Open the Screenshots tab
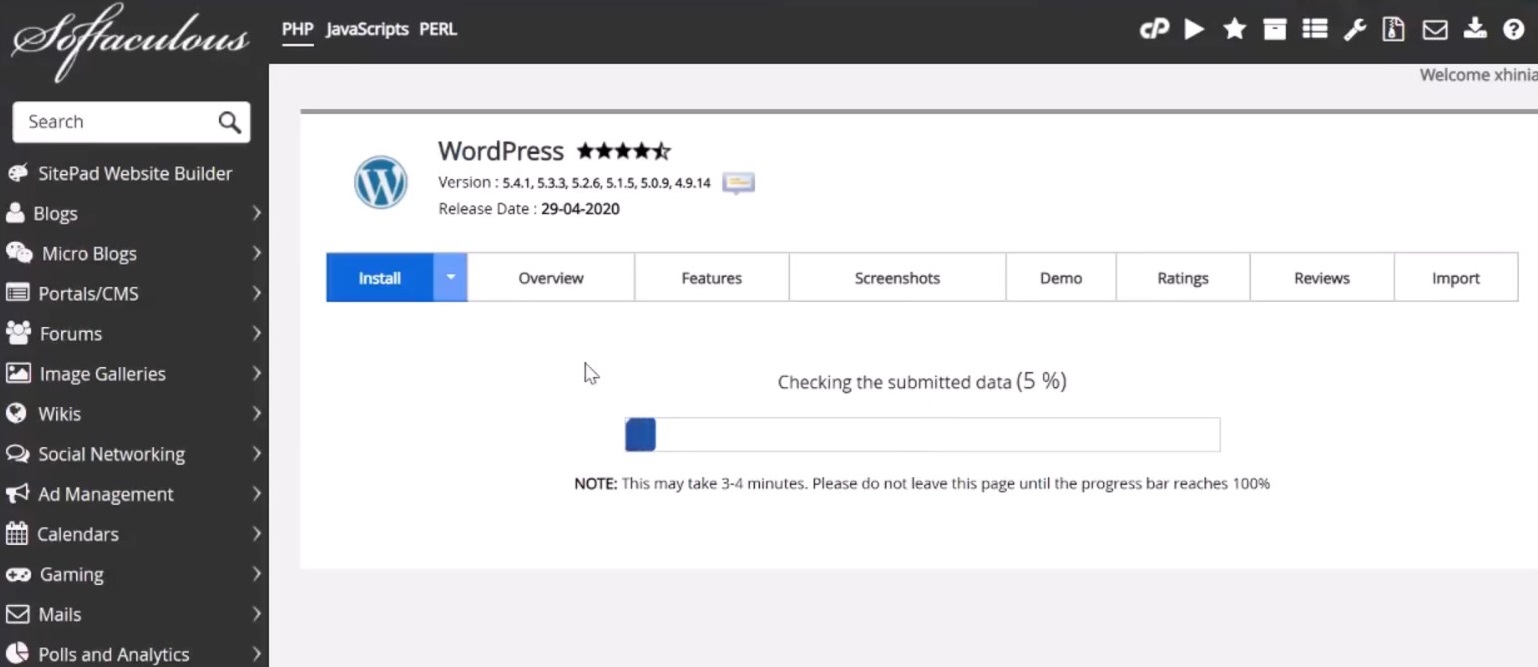 (x=897, y=277)
